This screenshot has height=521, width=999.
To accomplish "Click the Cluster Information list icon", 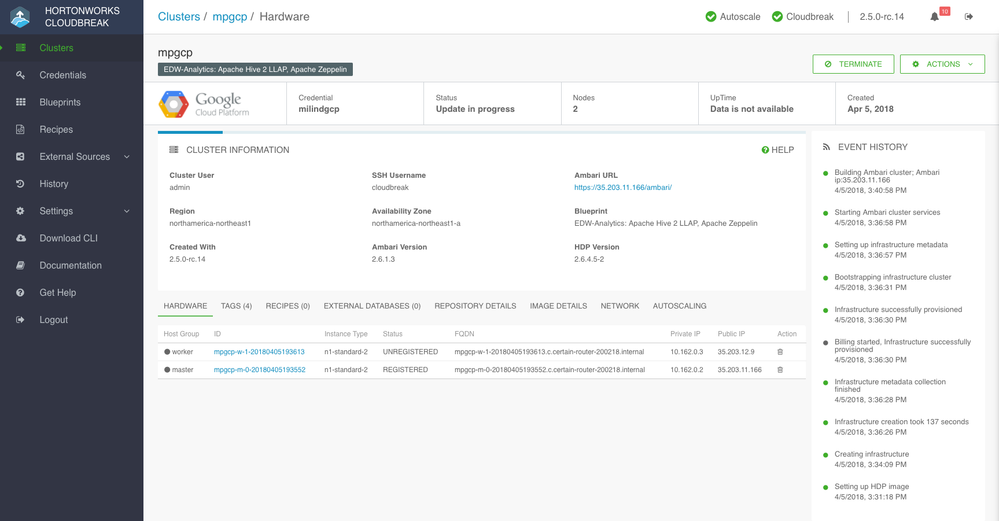I will click(x=173, y=150).
